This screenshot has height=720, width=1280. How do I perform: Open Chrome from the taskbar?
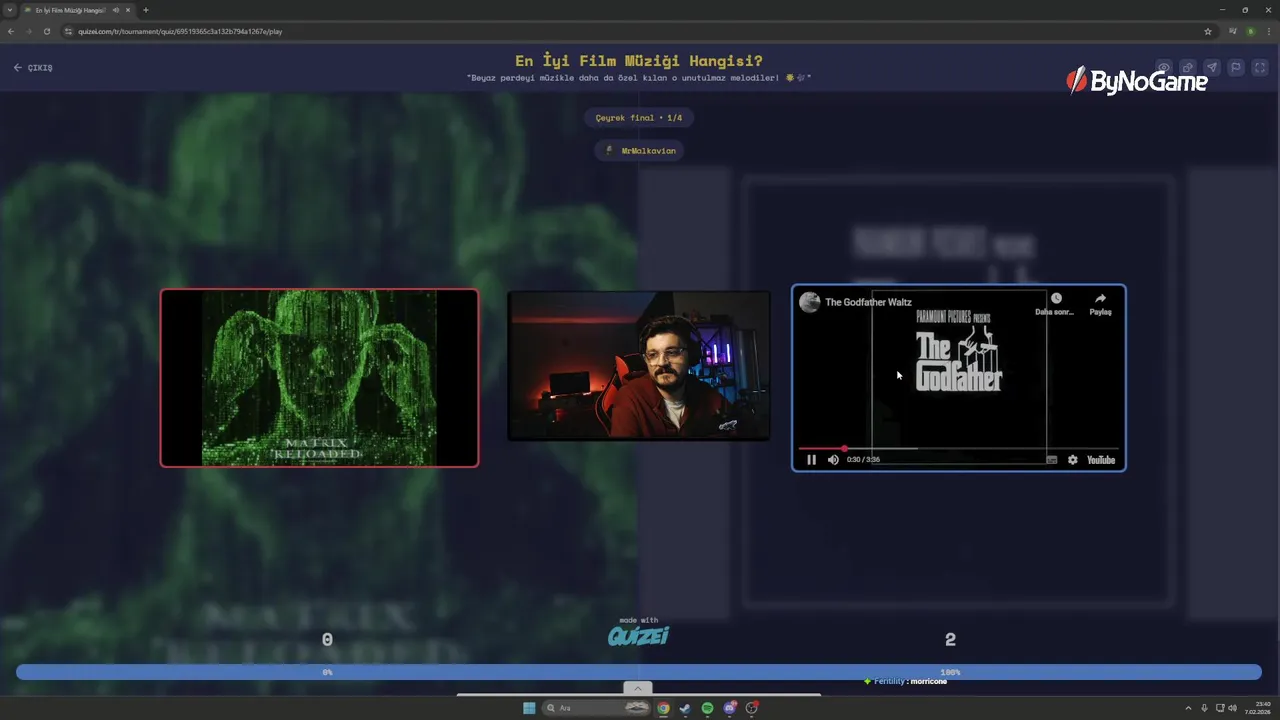pos(663,708)
